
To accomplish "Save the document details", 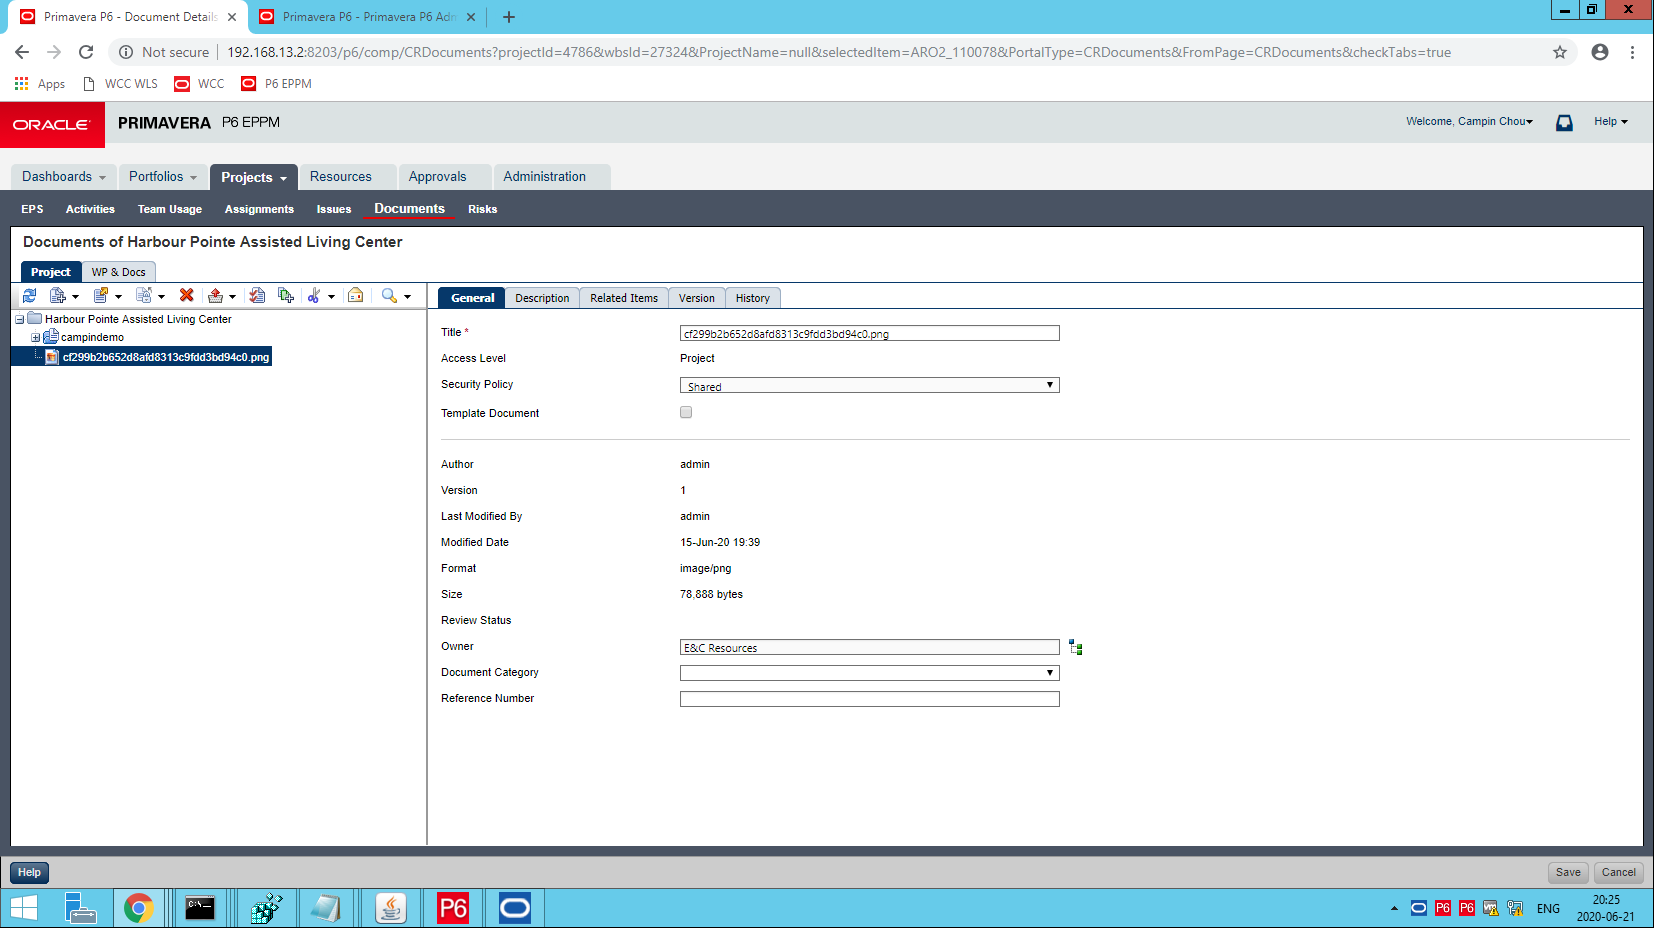I will pos(1567,872).
